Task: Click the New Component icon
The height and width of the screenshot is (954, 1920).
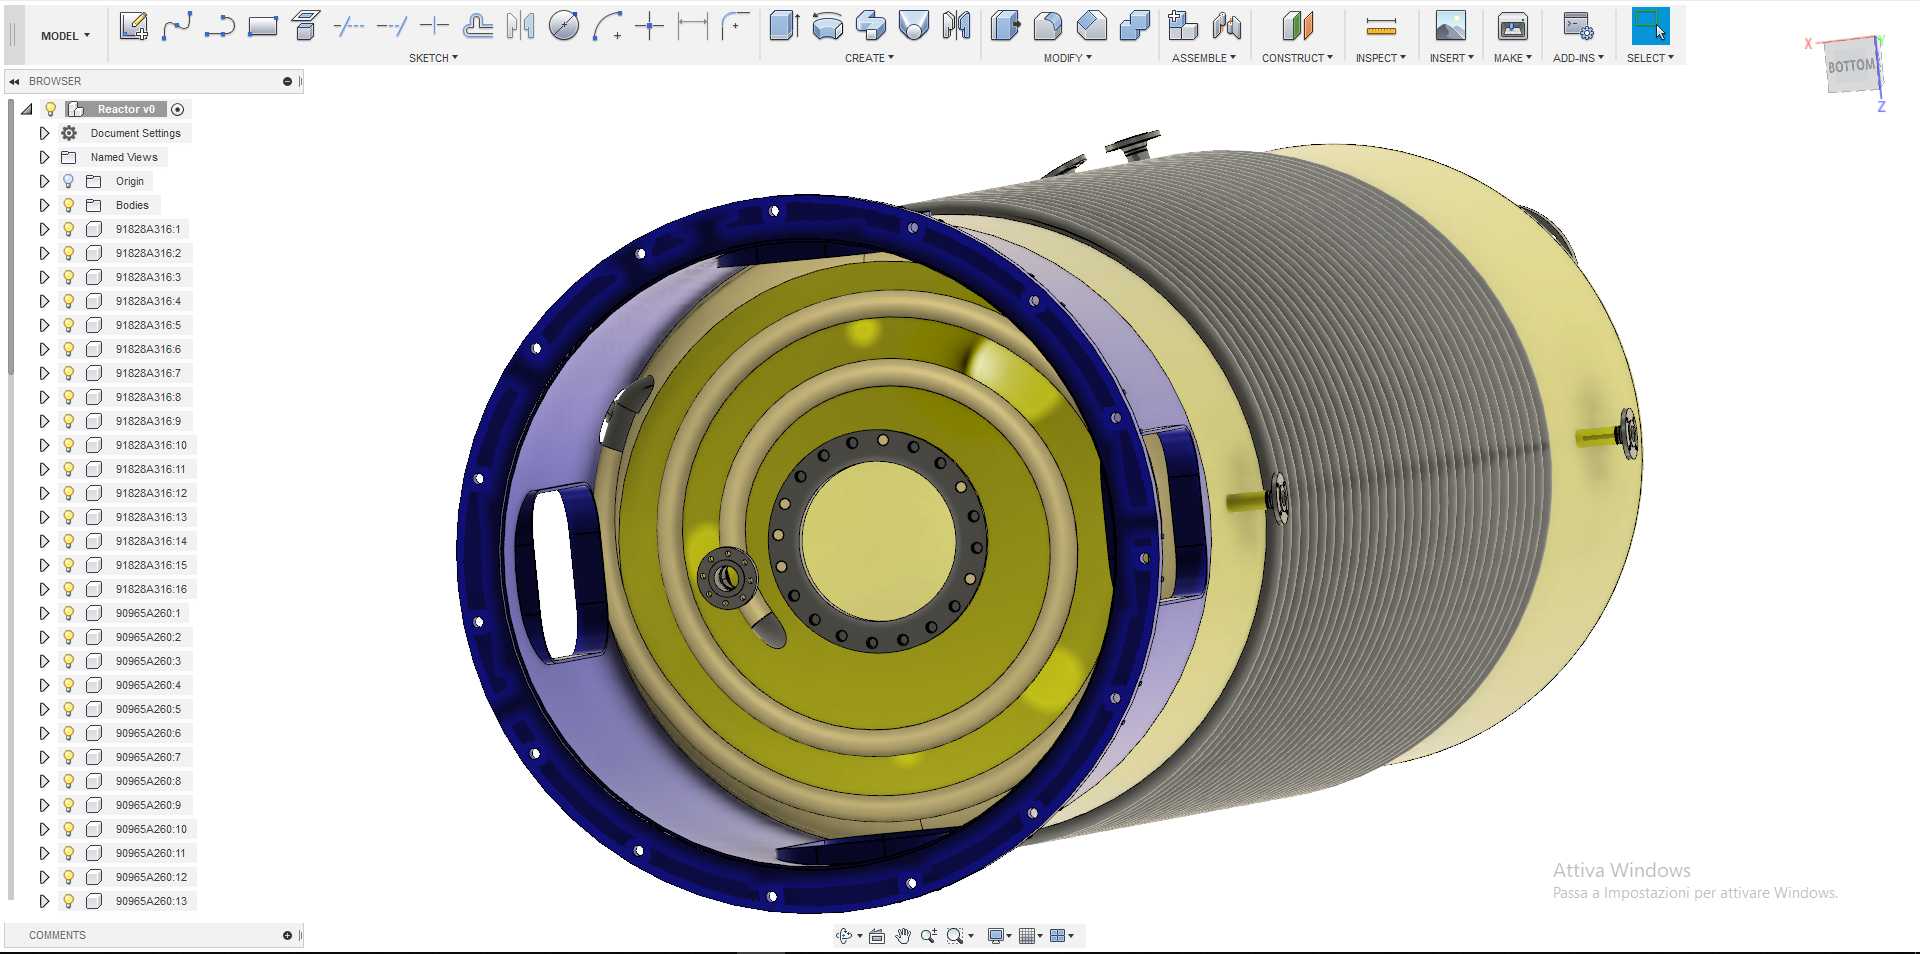Action: coord(1183,26)
